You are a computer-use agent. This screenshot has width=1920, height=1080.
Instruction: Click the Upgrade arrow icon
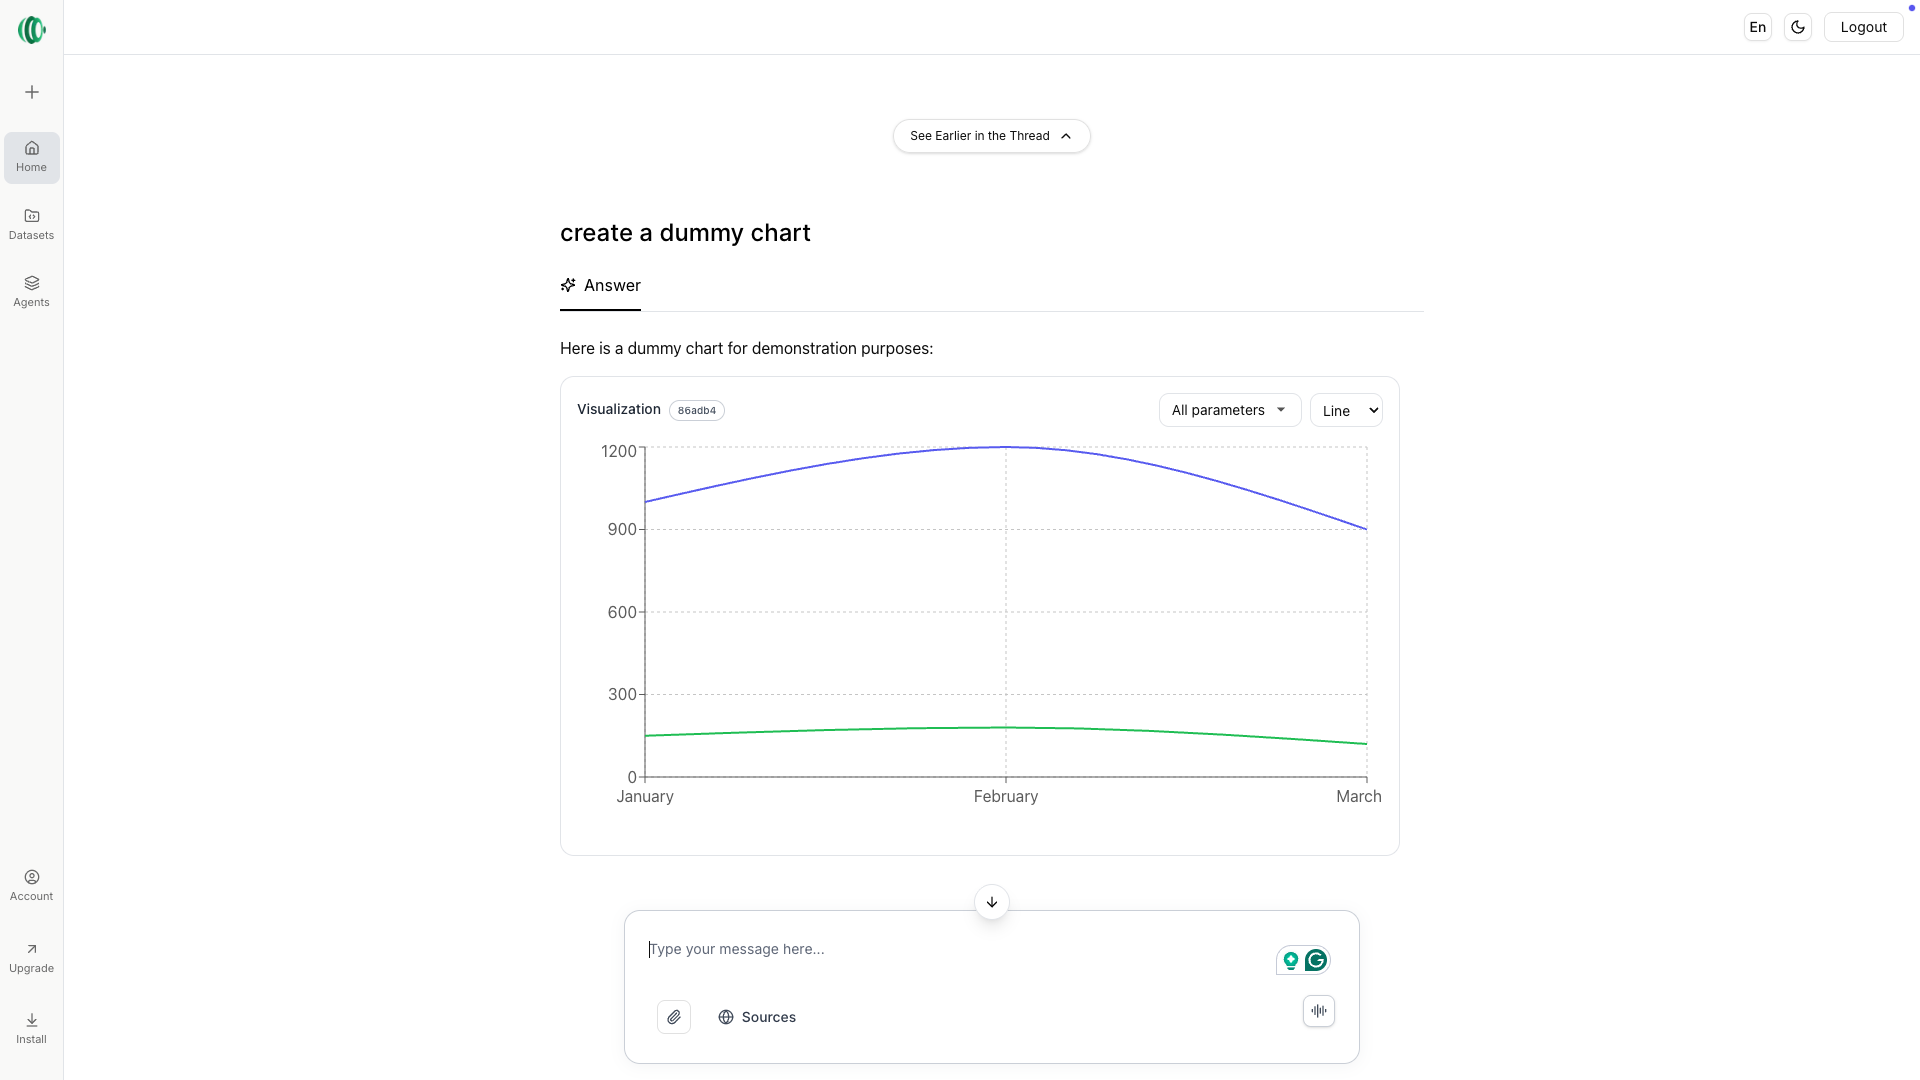[32, 950]
